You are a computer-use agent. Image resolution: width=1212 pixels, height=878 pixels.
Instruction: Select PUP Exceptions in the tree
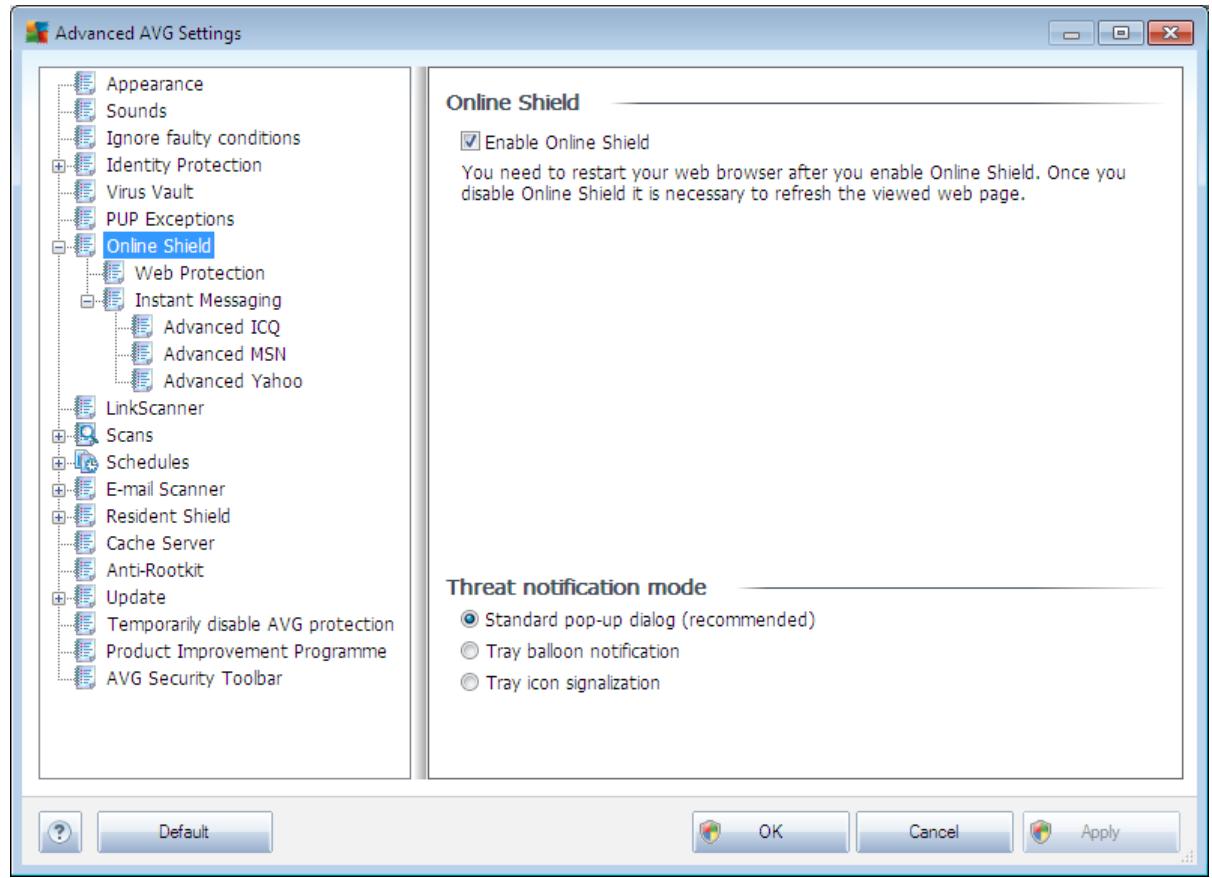pyautogui.click(x=170, y=219)
